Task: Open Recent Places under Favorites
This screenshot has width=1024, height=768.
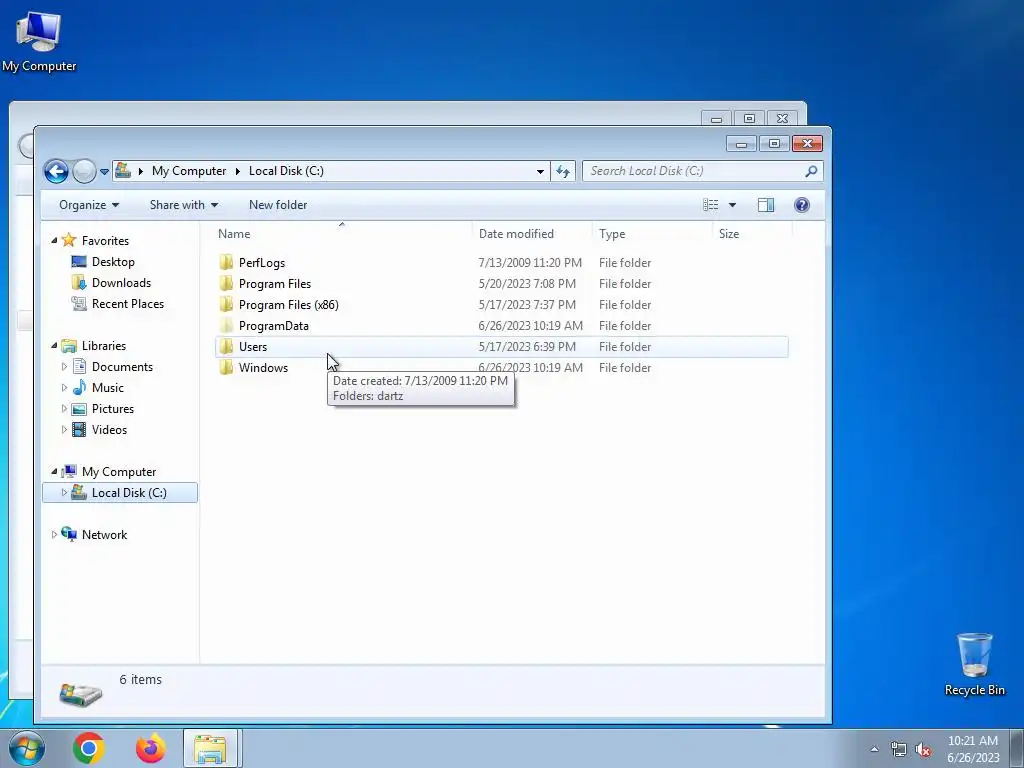Action: (x=128, y=304)
